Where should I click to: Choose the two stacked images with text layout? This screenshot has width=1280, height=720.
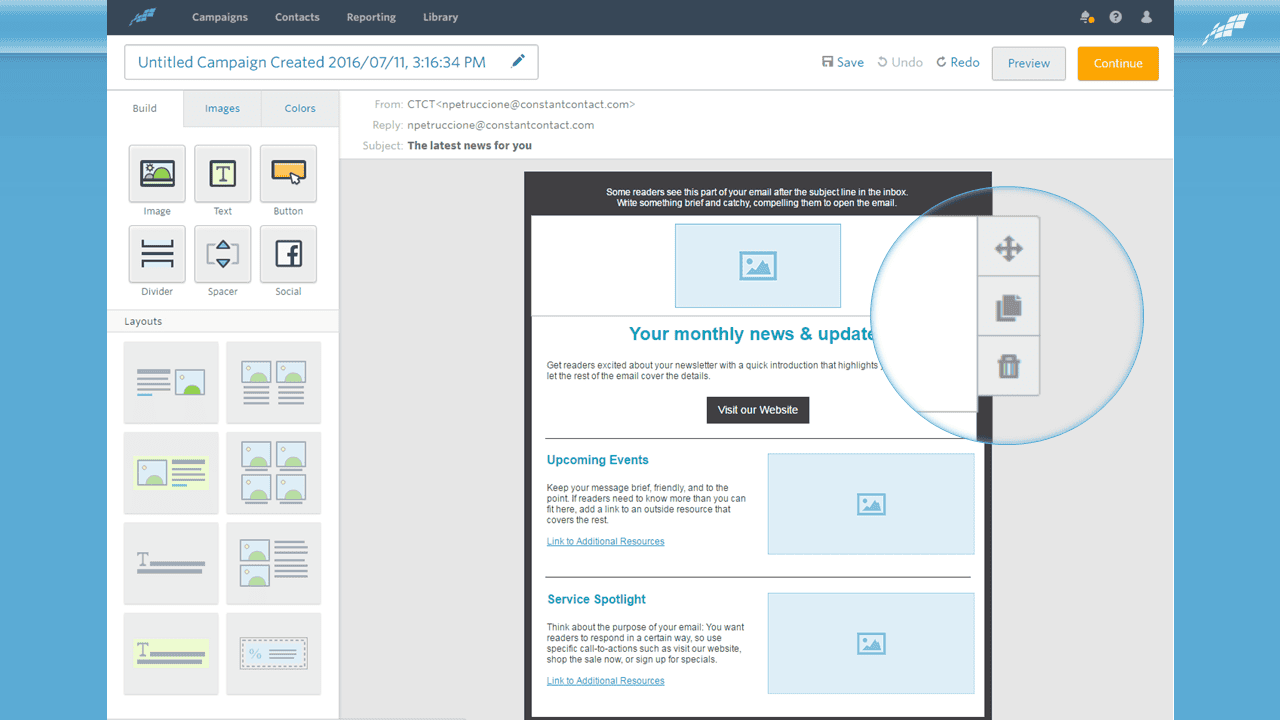coord(273,563)
